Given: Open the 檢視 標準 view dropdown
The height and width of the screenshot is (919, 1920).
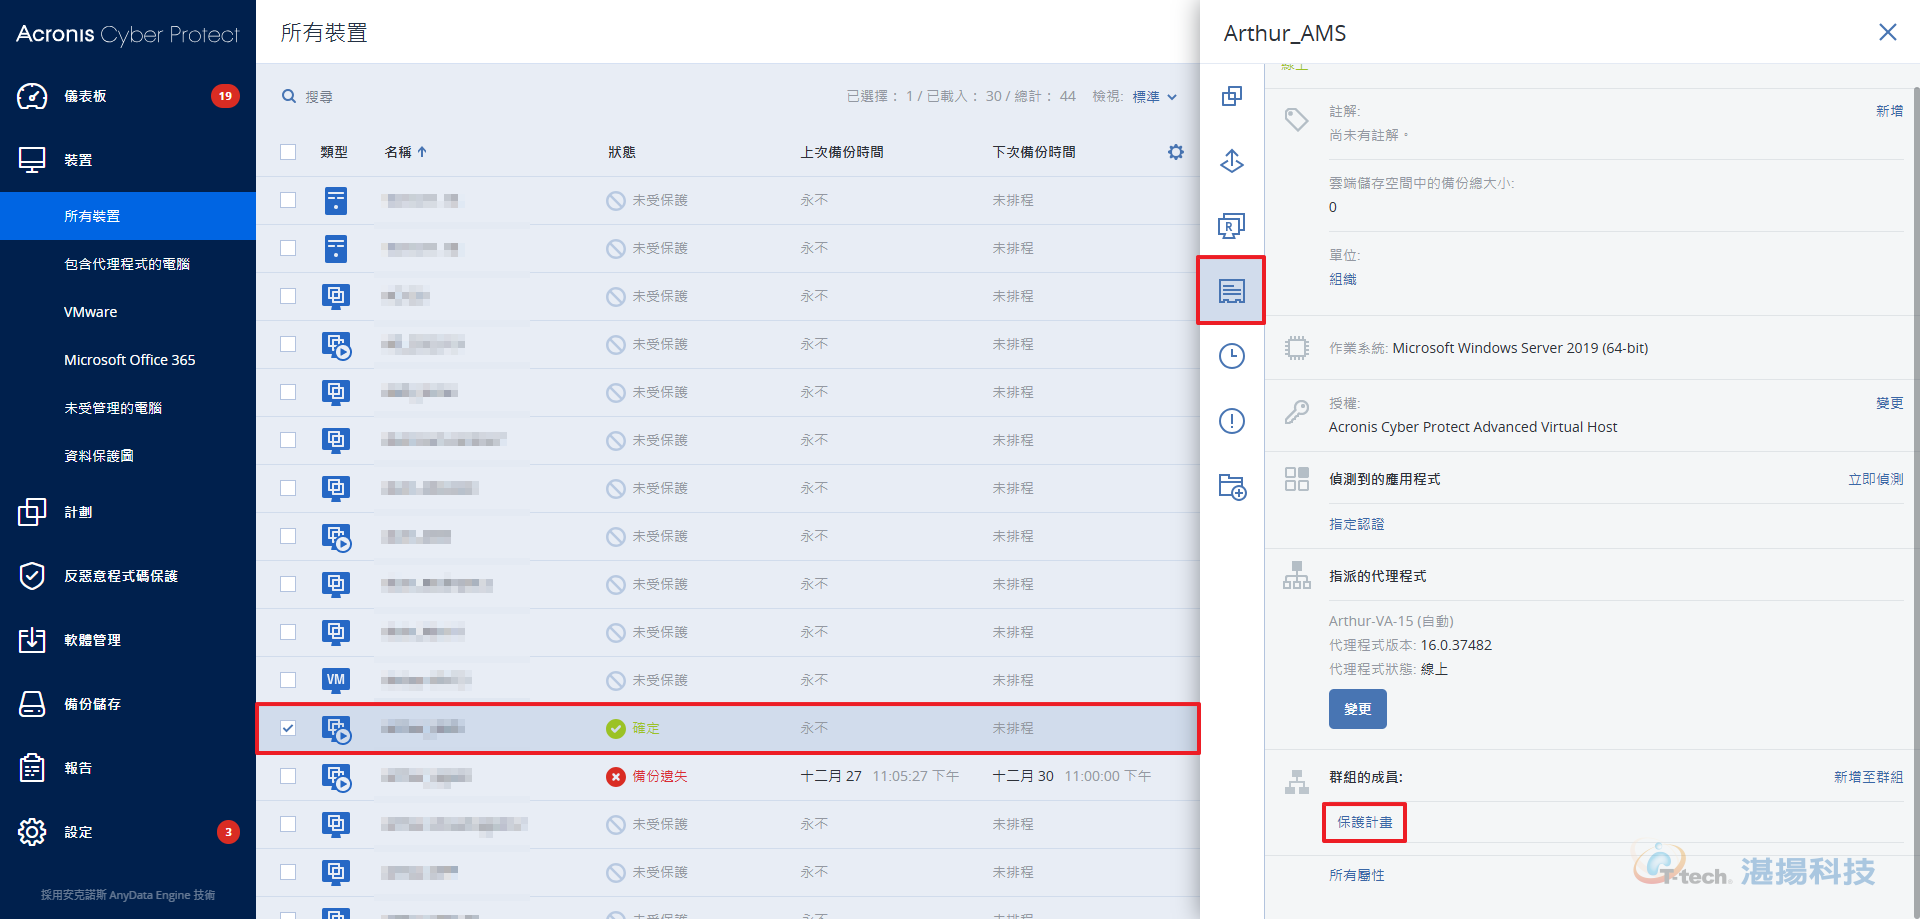Looking at the screenshot, I should tap(1155, 97).
